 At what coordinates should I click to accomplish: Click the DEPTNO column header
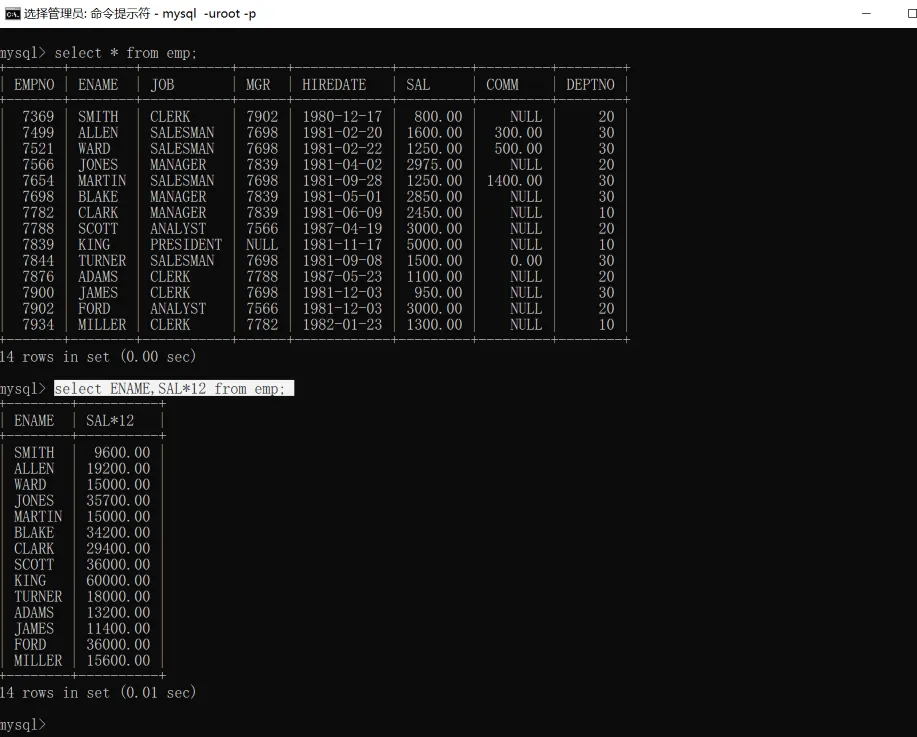click(x=590, y=85)
